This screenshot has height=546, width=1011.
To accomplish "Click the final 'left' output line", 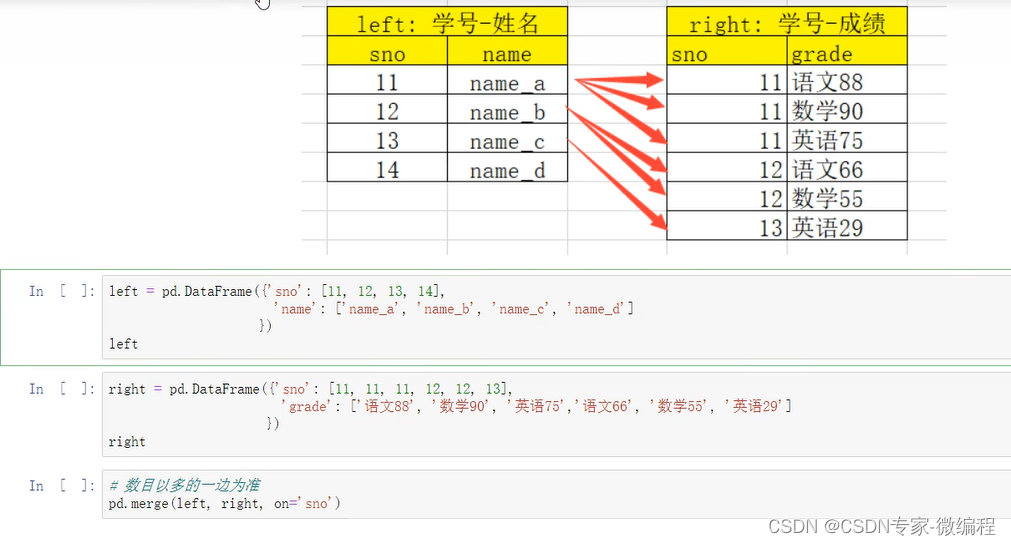I will [x=123, y=344].
